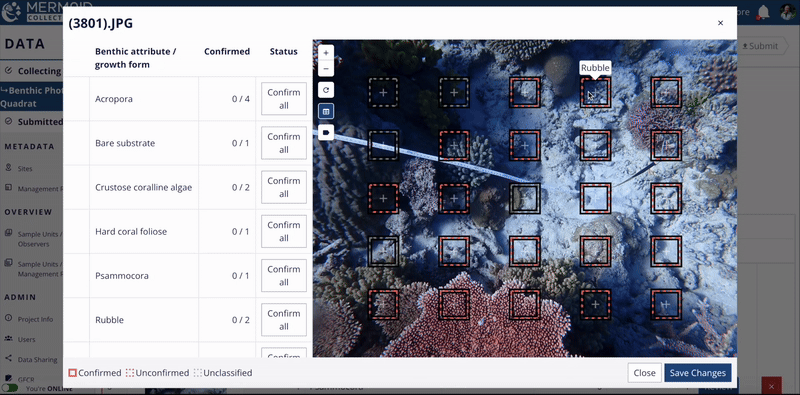Click the Project Info icon

tap(8, 318)
